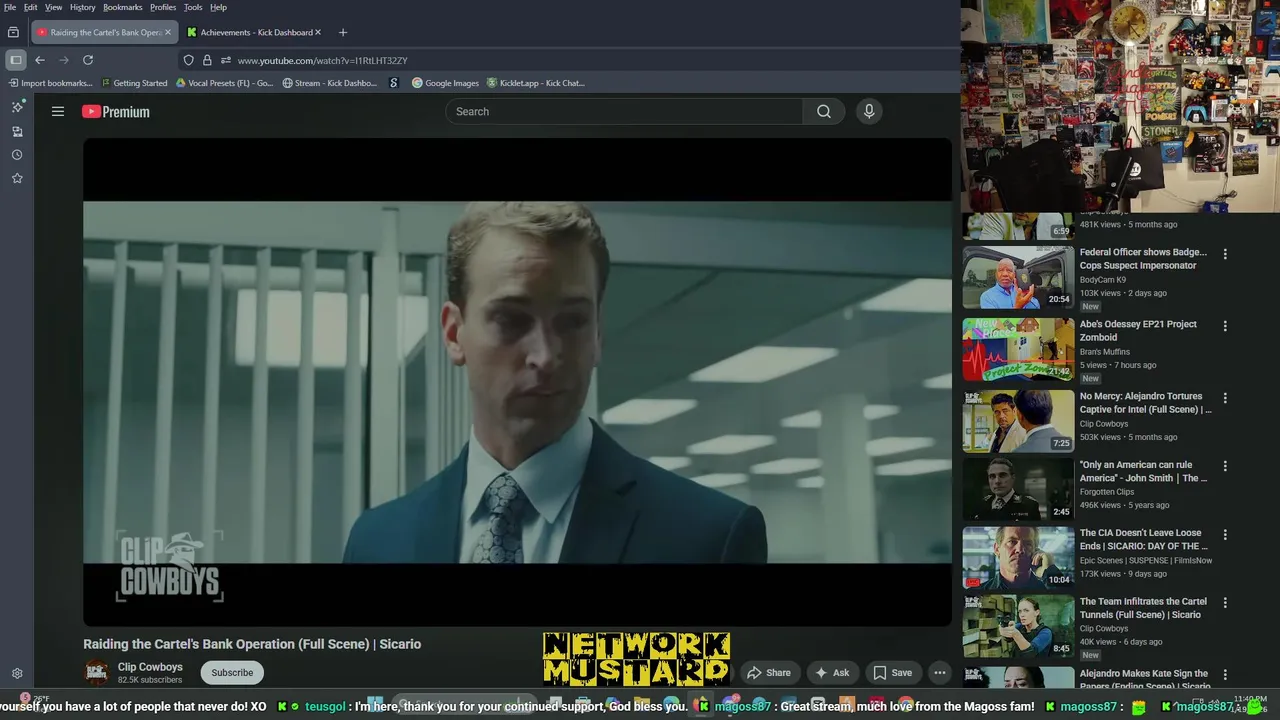The image size is (1280, 720).
Task: Click the browser forward arrow
Action: [64, 60]
